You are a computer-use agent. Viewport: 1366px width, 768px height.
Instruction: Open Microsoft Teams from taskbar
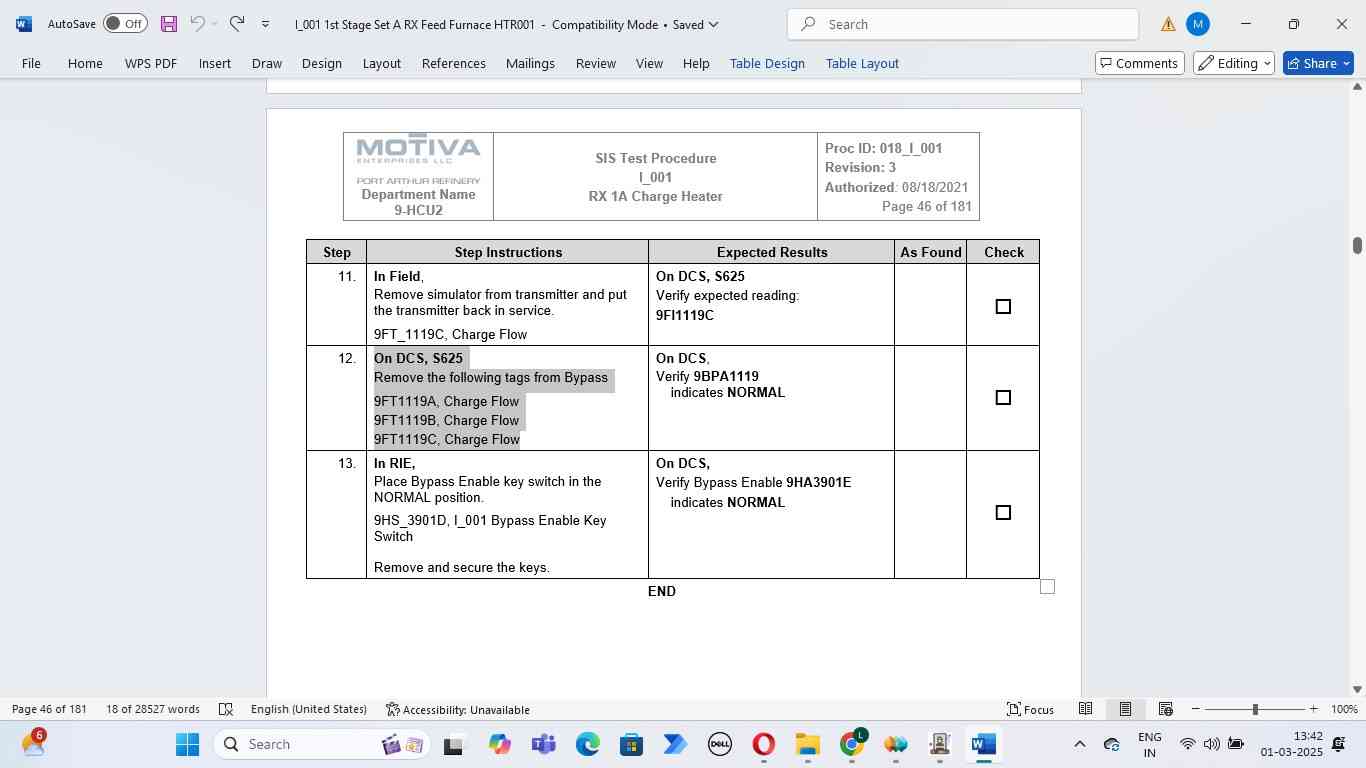(543, 745)
